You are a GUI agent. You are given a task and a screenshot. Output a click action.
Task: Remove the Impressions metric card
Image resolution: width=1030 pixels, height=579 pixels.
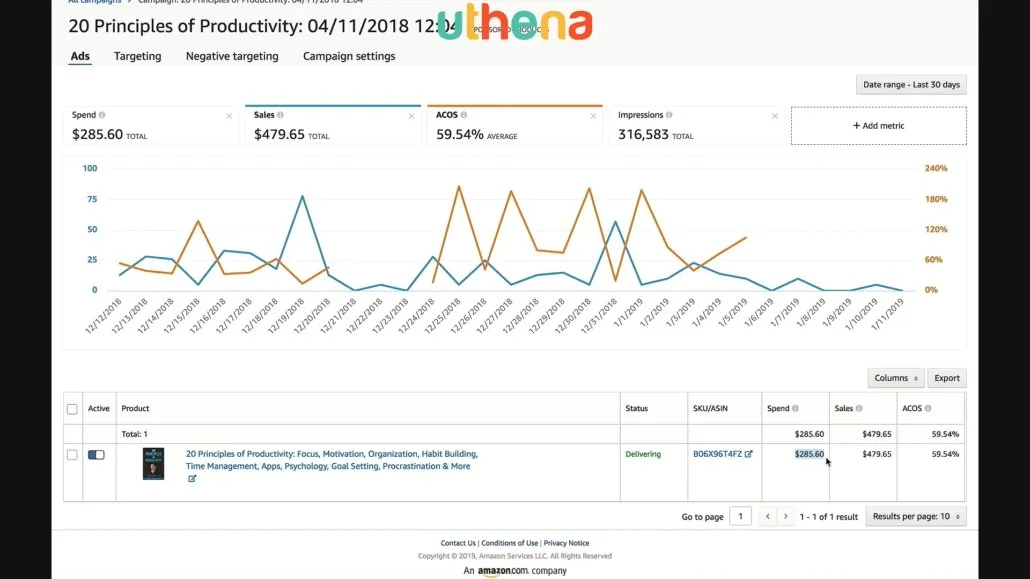click(x=775, y=116)
